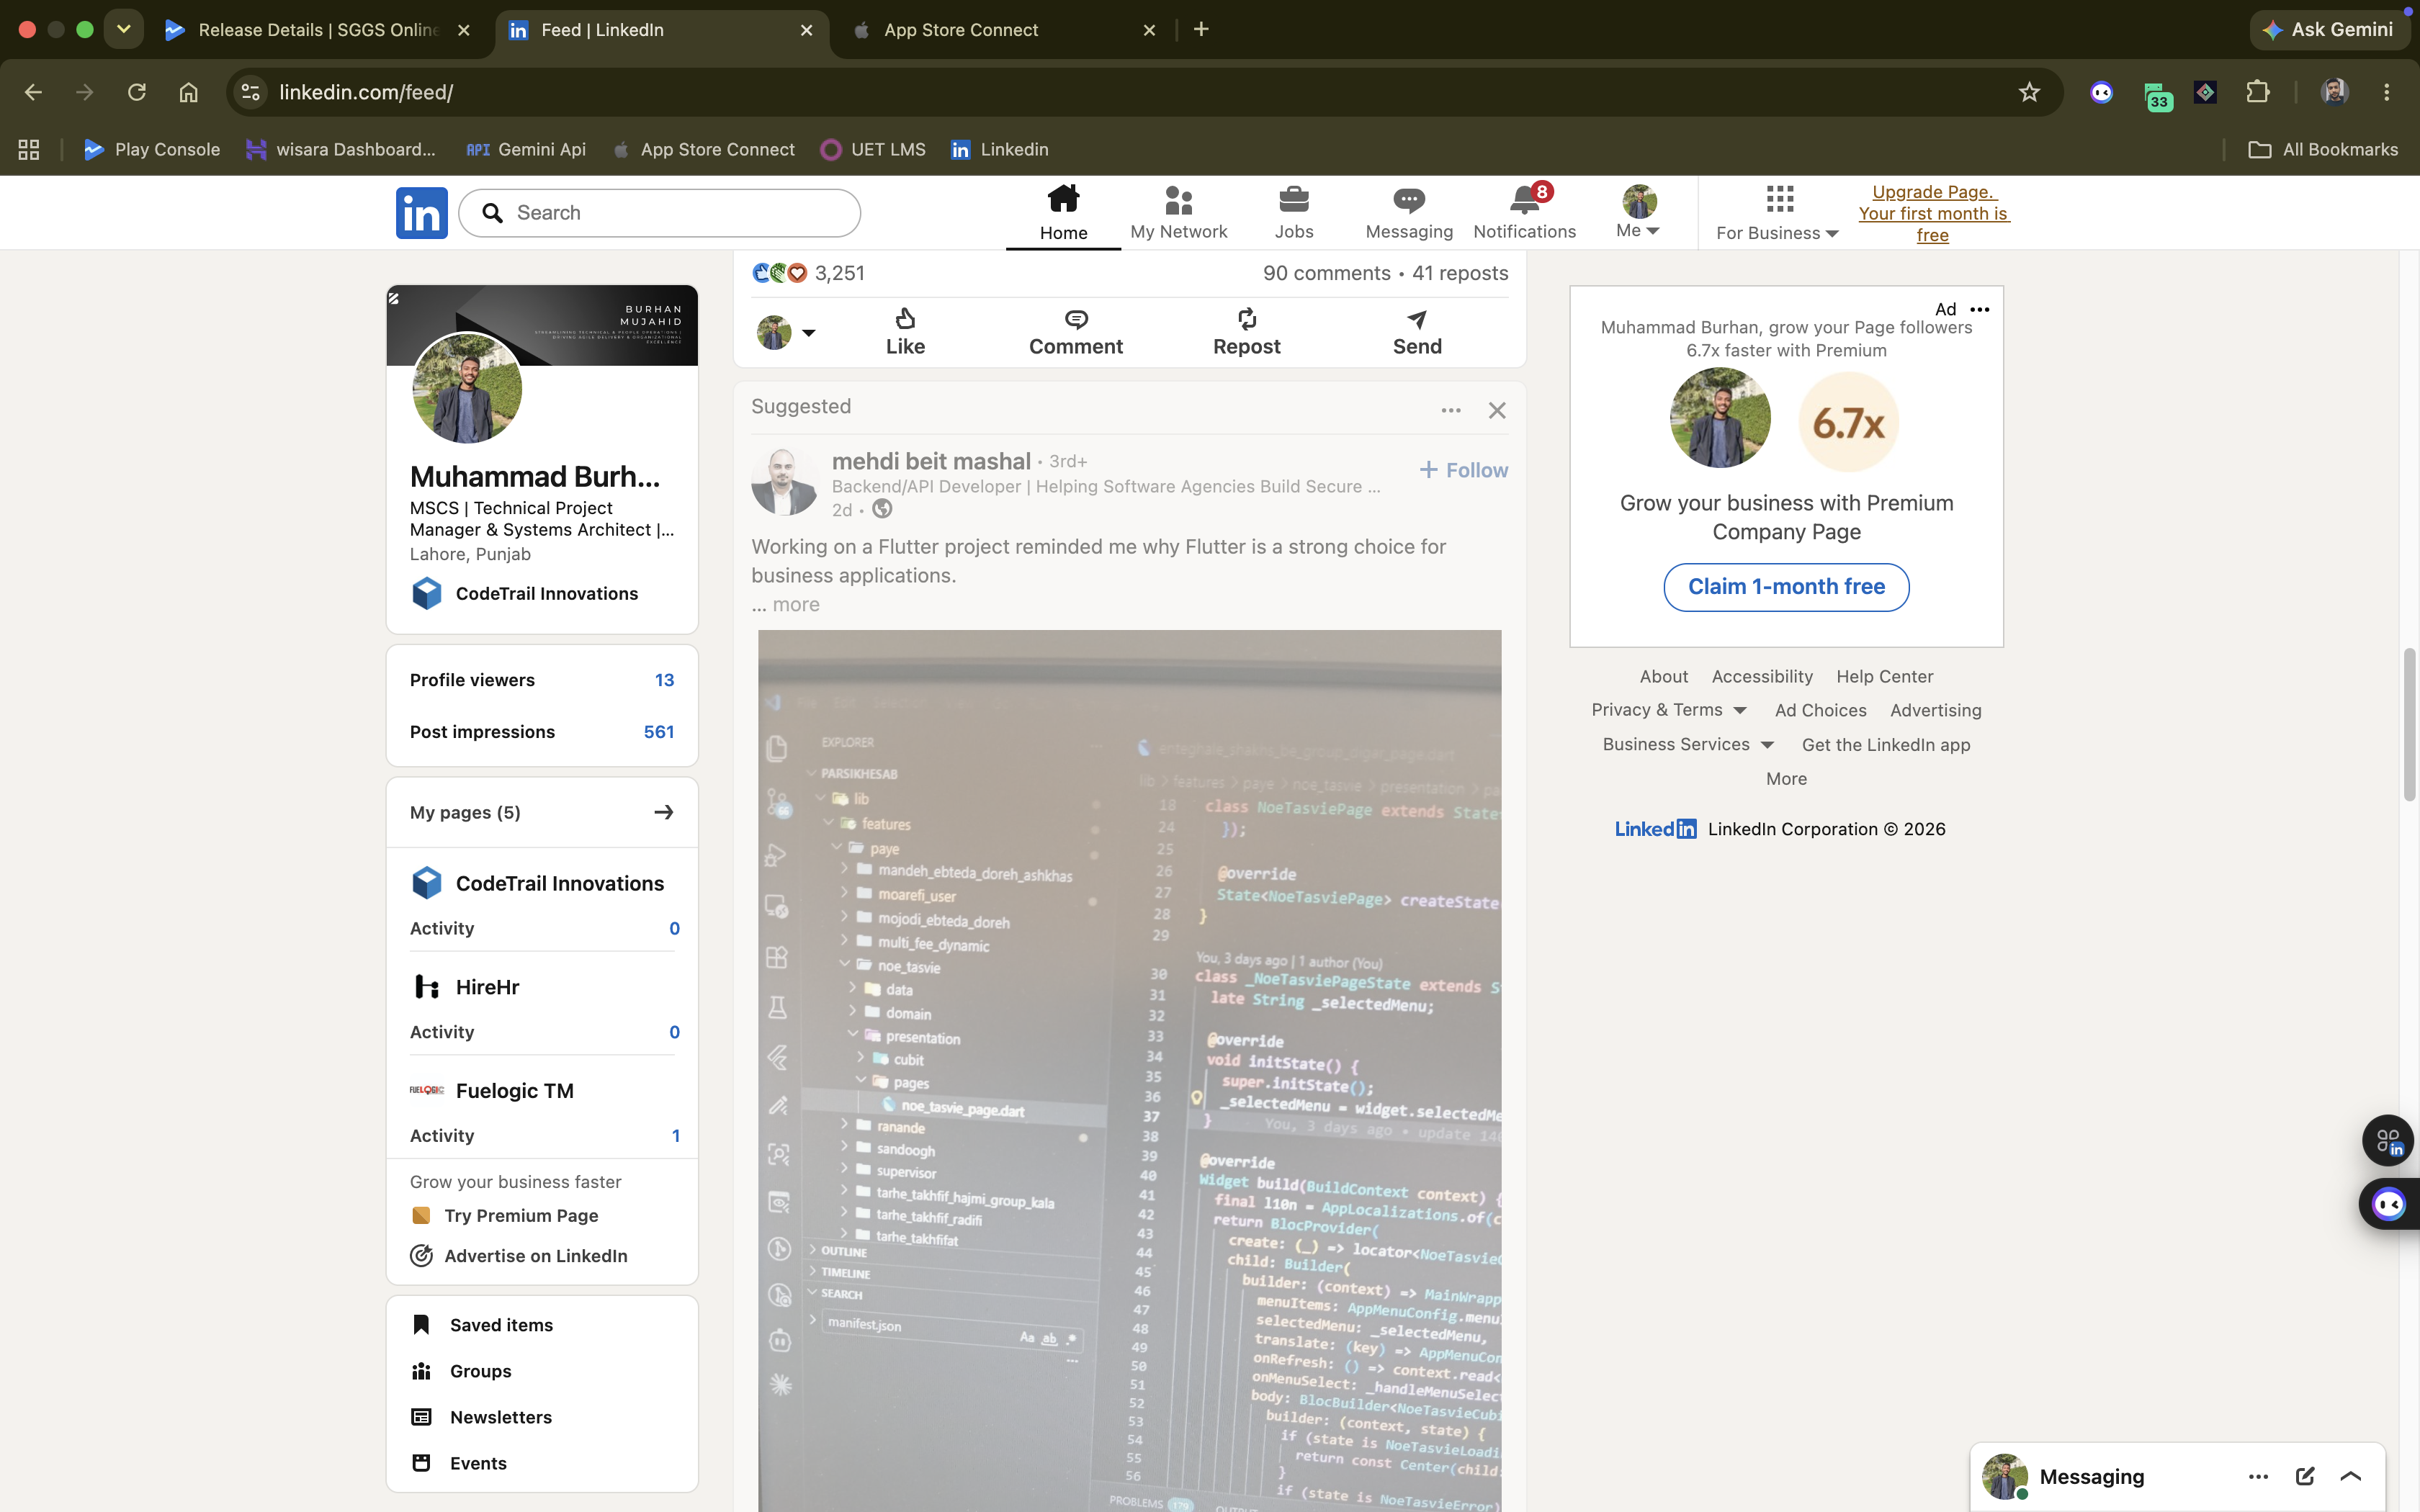Open the 90 comments link
Image resolution: width=2420 pixels, height=1512 pixels.
click(1326, 273)
